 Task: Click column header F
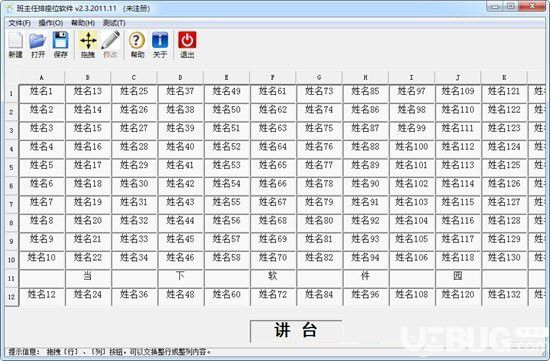tap(273, 78)
